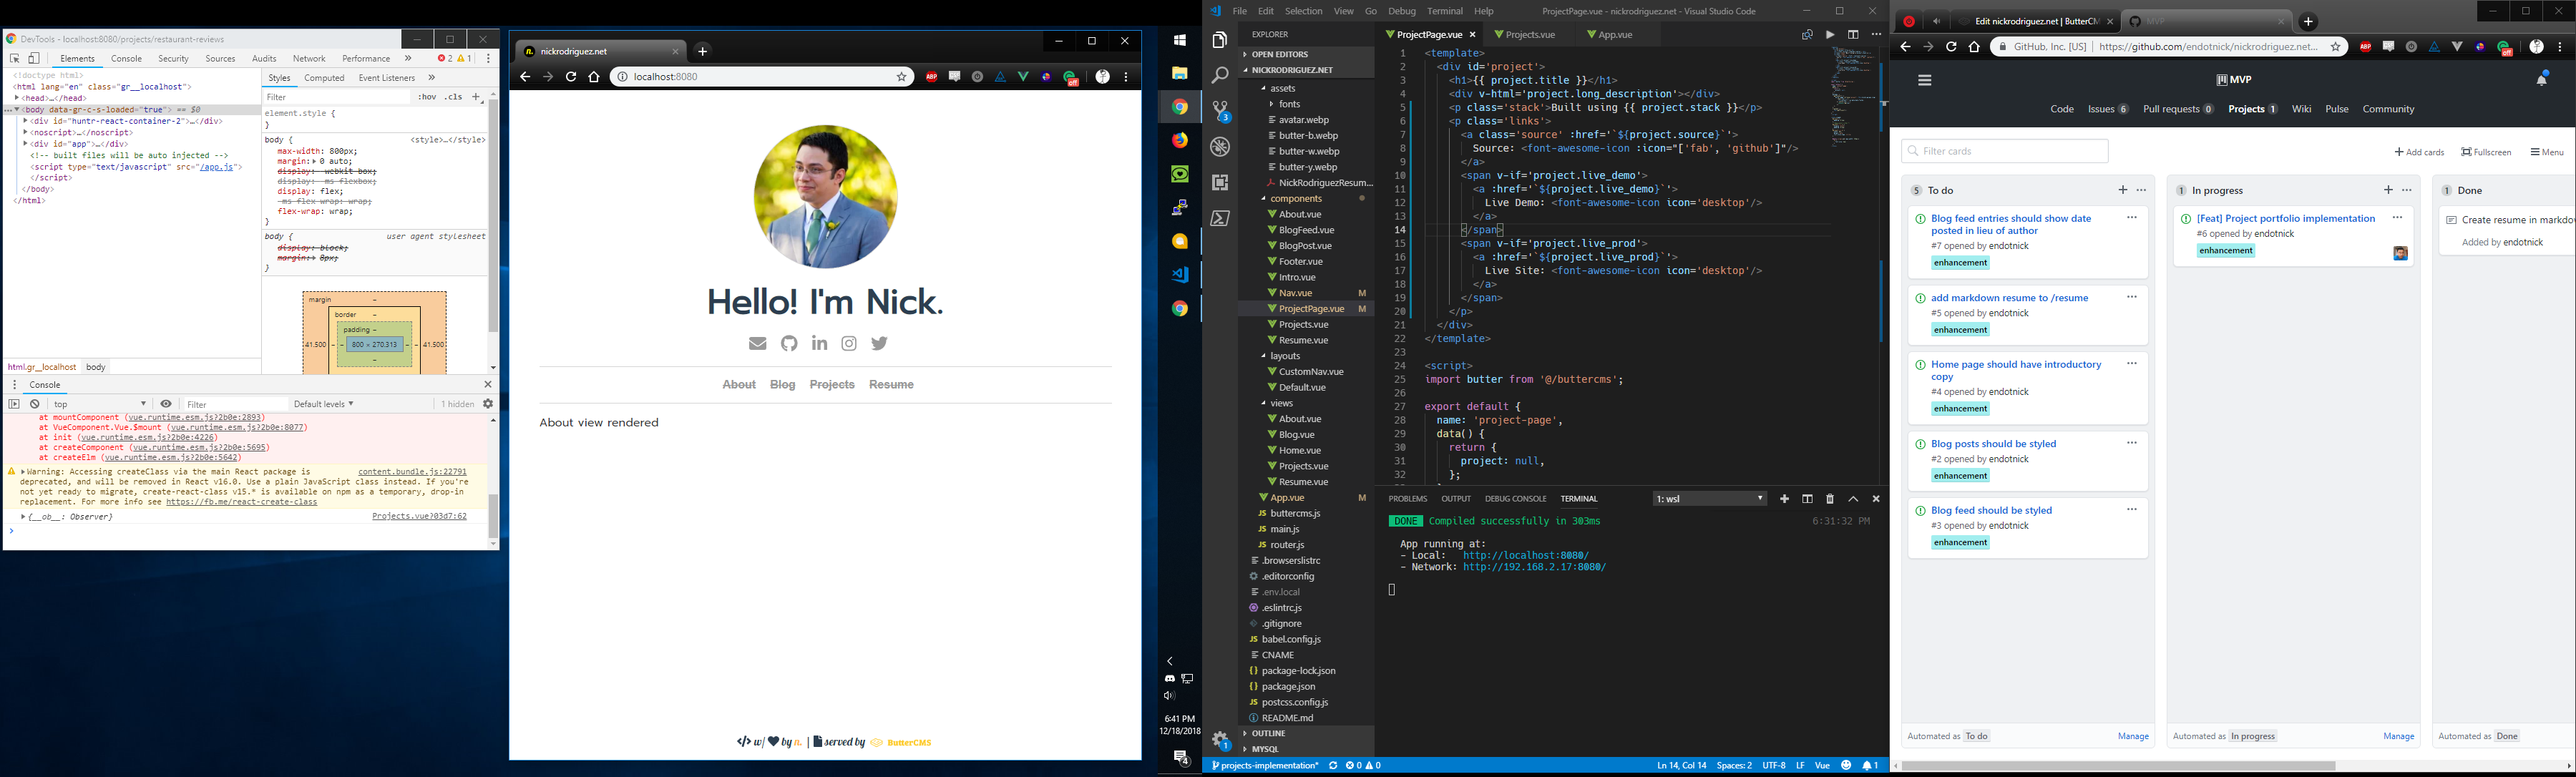Click the Twitter icon on portfolio page
This screenshot has height=777, width=2576.
click(x=879, y=343)
